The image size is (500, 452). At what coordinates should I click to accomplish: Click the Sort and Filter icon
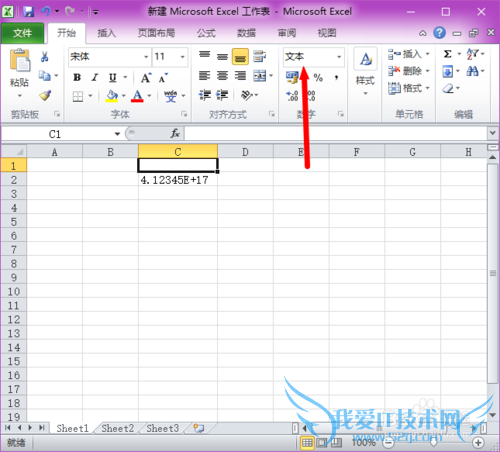click(472, 54)
